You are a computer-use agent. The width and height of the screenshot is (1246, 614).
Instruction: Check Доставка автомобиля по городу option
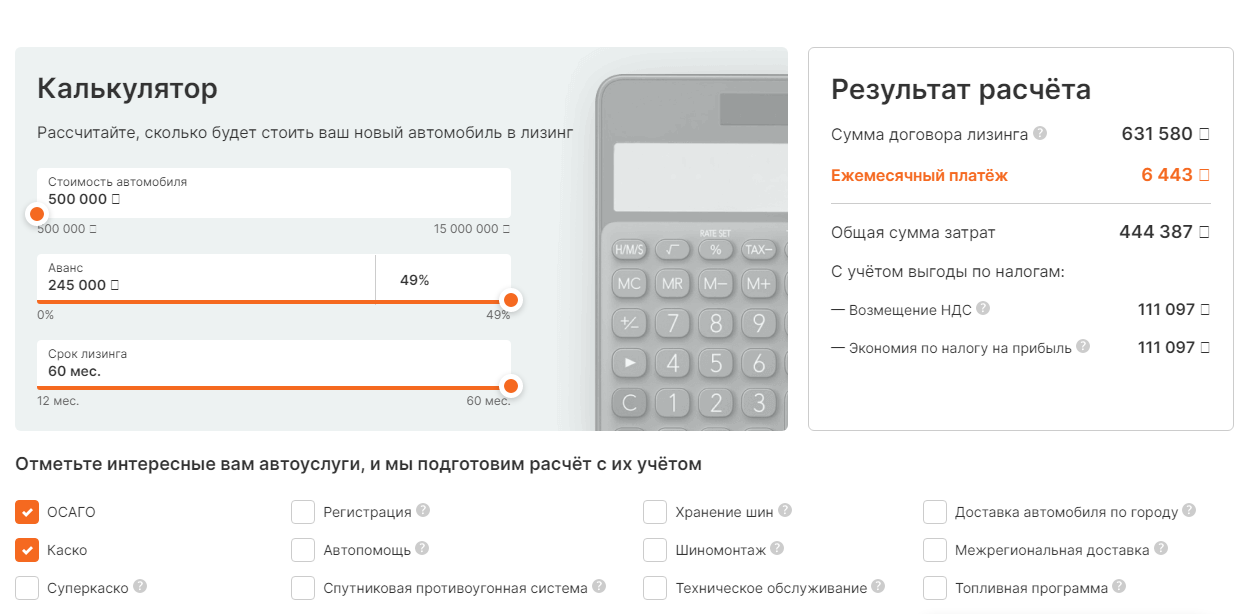(x=935, y=512)
